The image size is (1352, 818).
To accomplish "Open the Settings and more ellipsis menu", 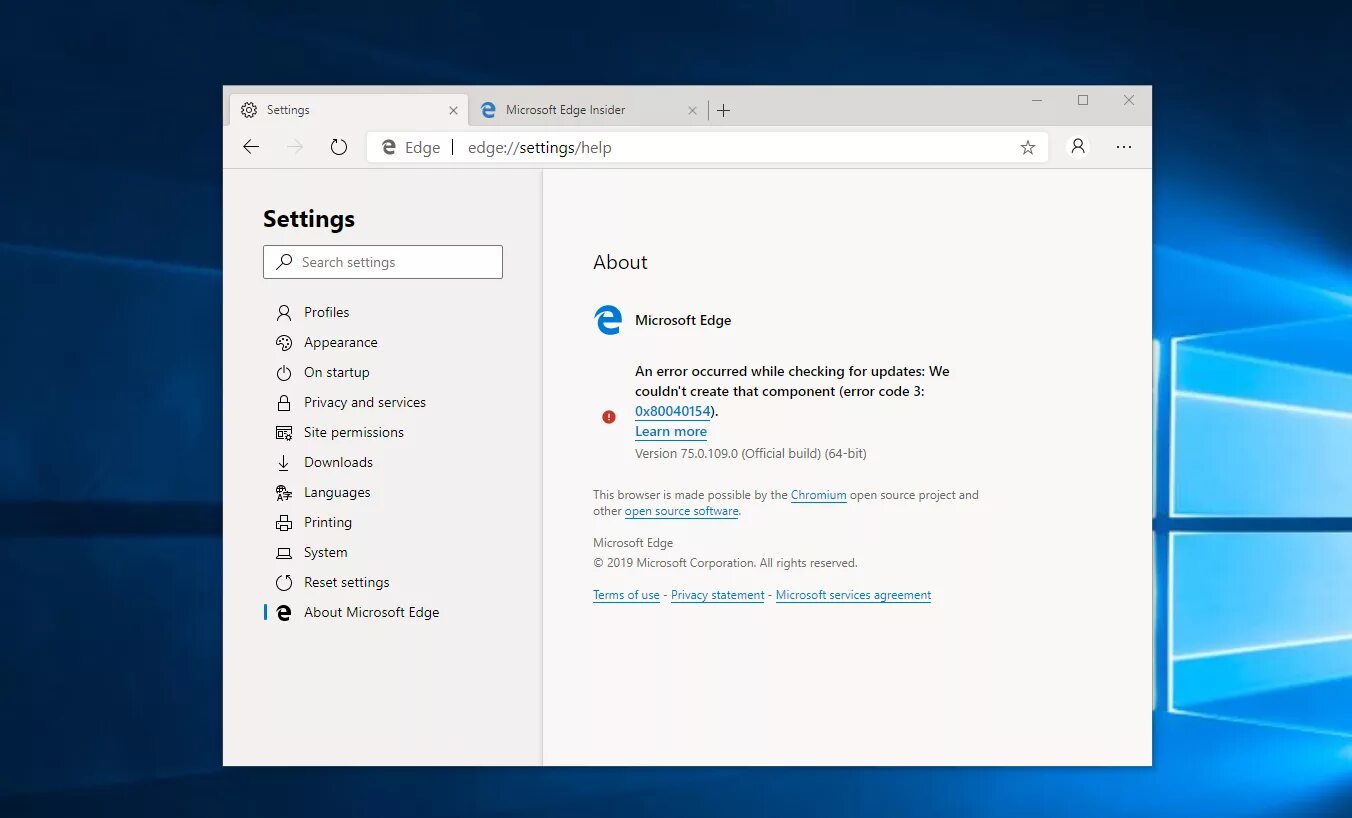I will (x=1124, y=147).
